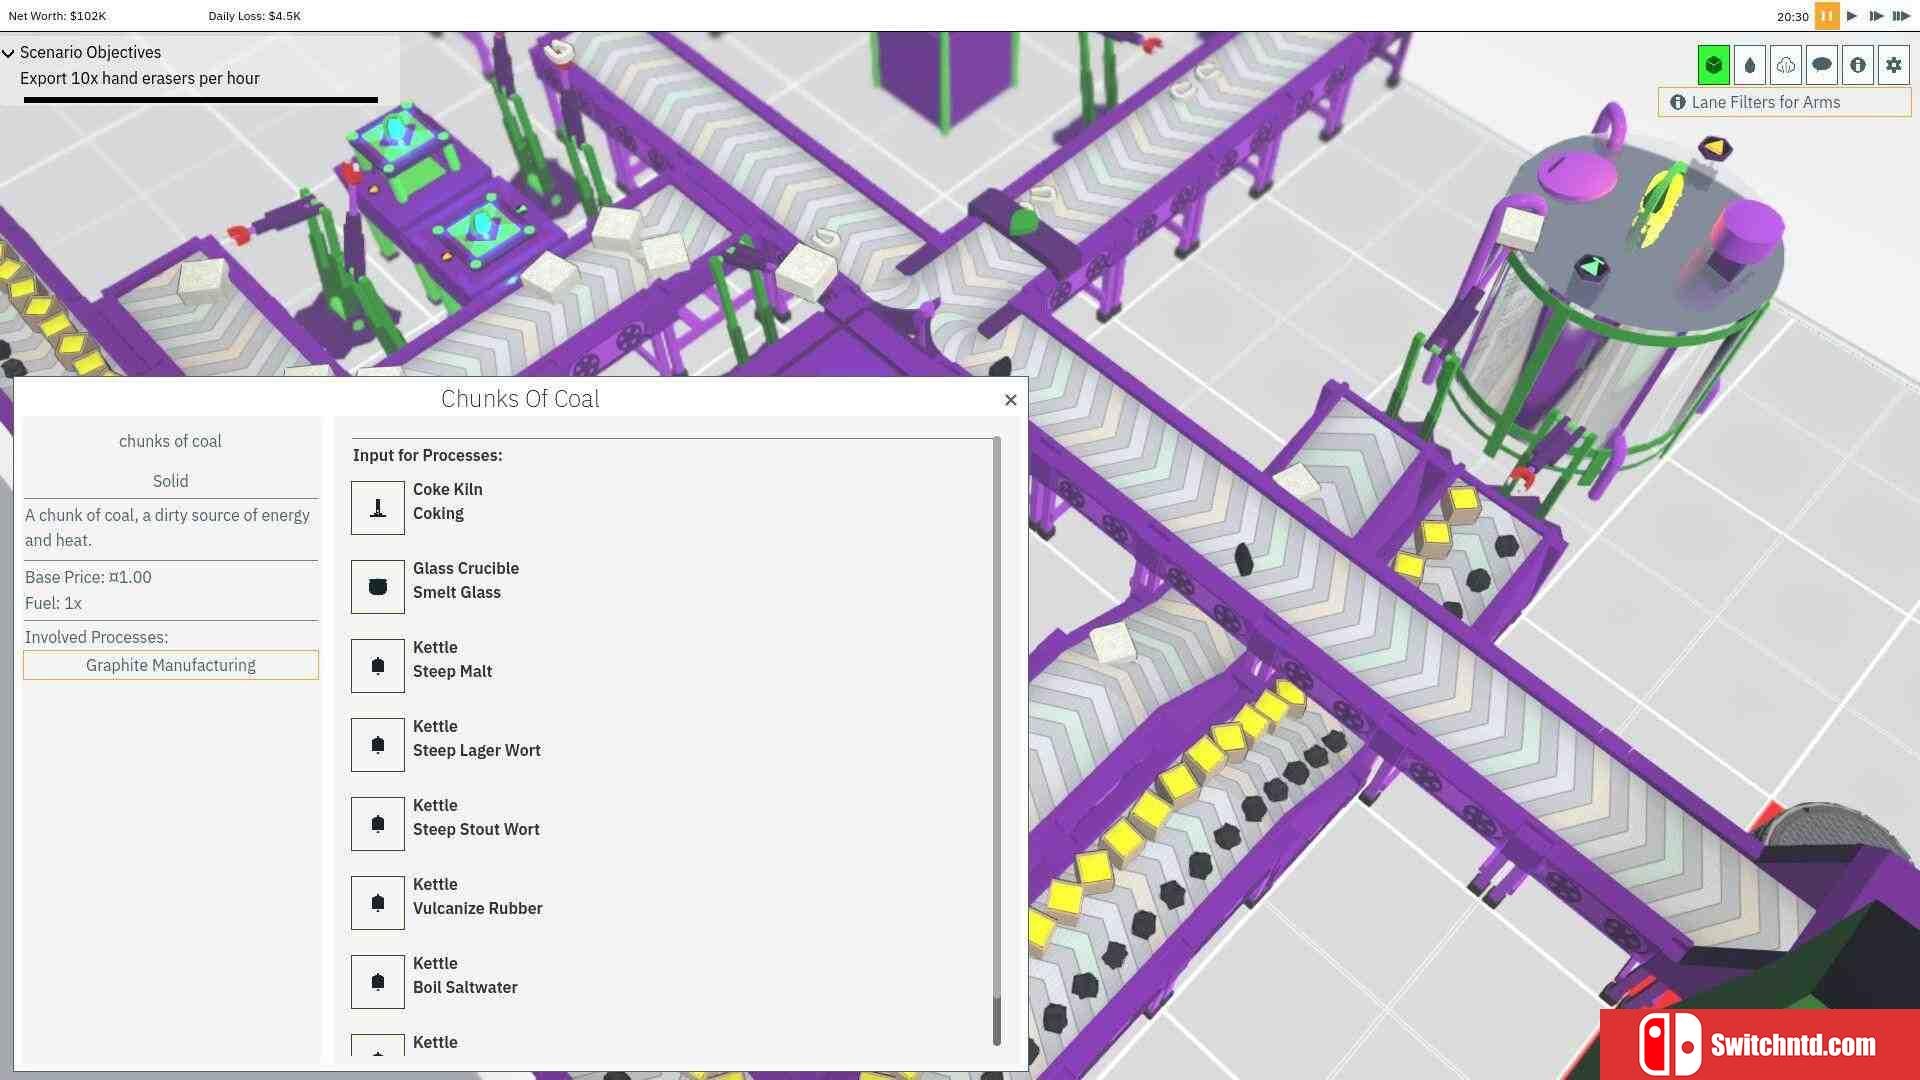Set double speed with fast-forward button
This screenshot has width=1920, height=1080.
point(1876,16)
